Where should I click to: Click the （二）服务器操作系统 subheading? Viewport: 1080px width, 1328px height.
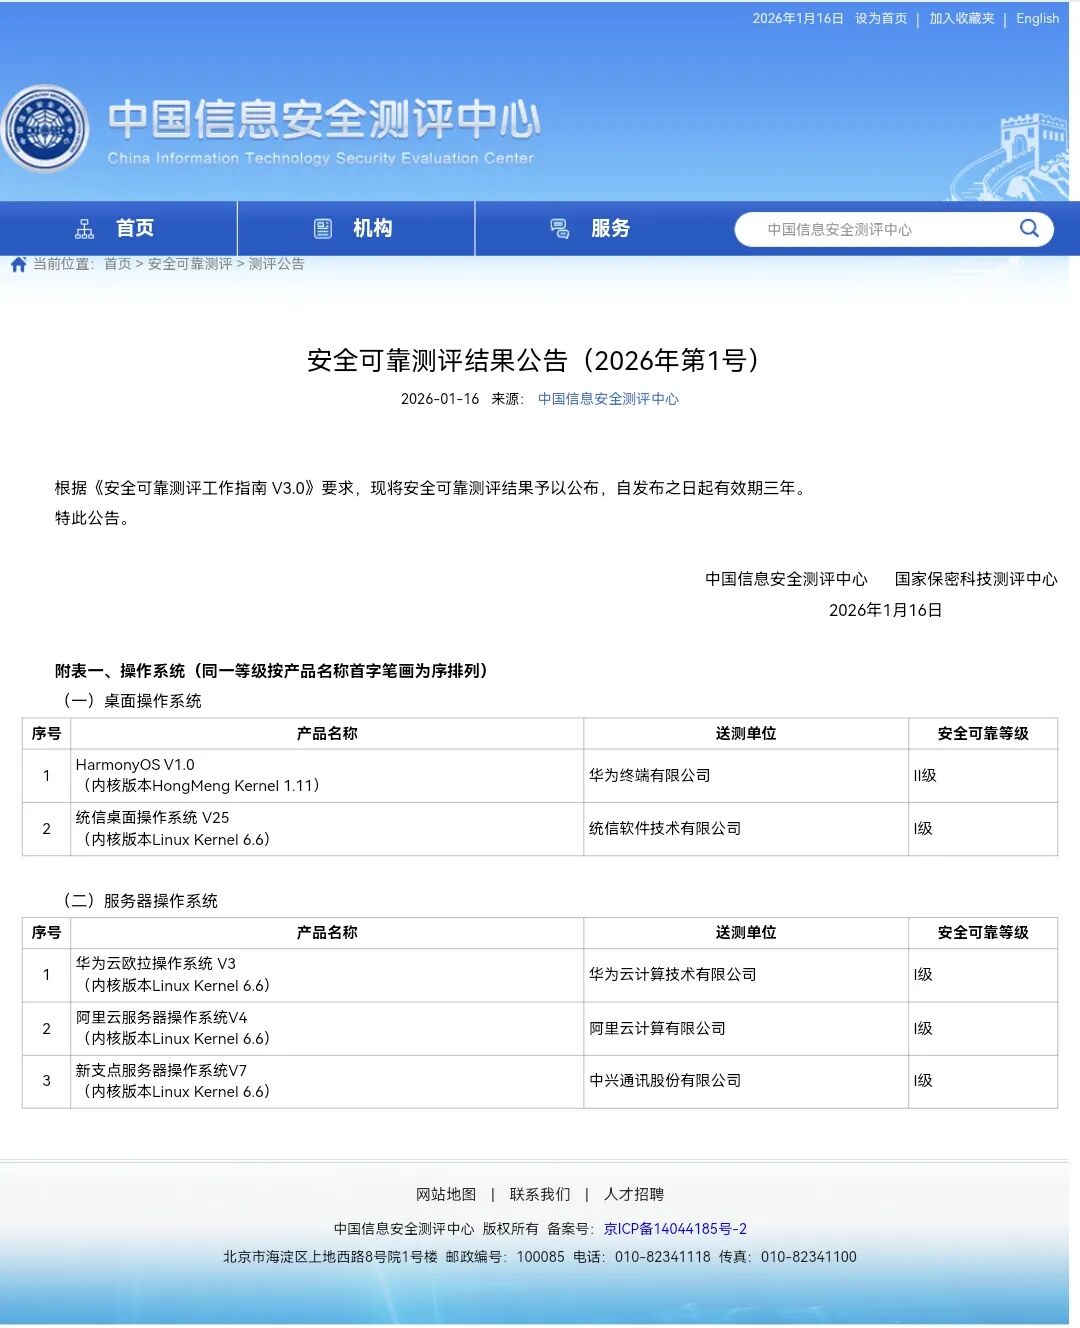click(137, 901)
